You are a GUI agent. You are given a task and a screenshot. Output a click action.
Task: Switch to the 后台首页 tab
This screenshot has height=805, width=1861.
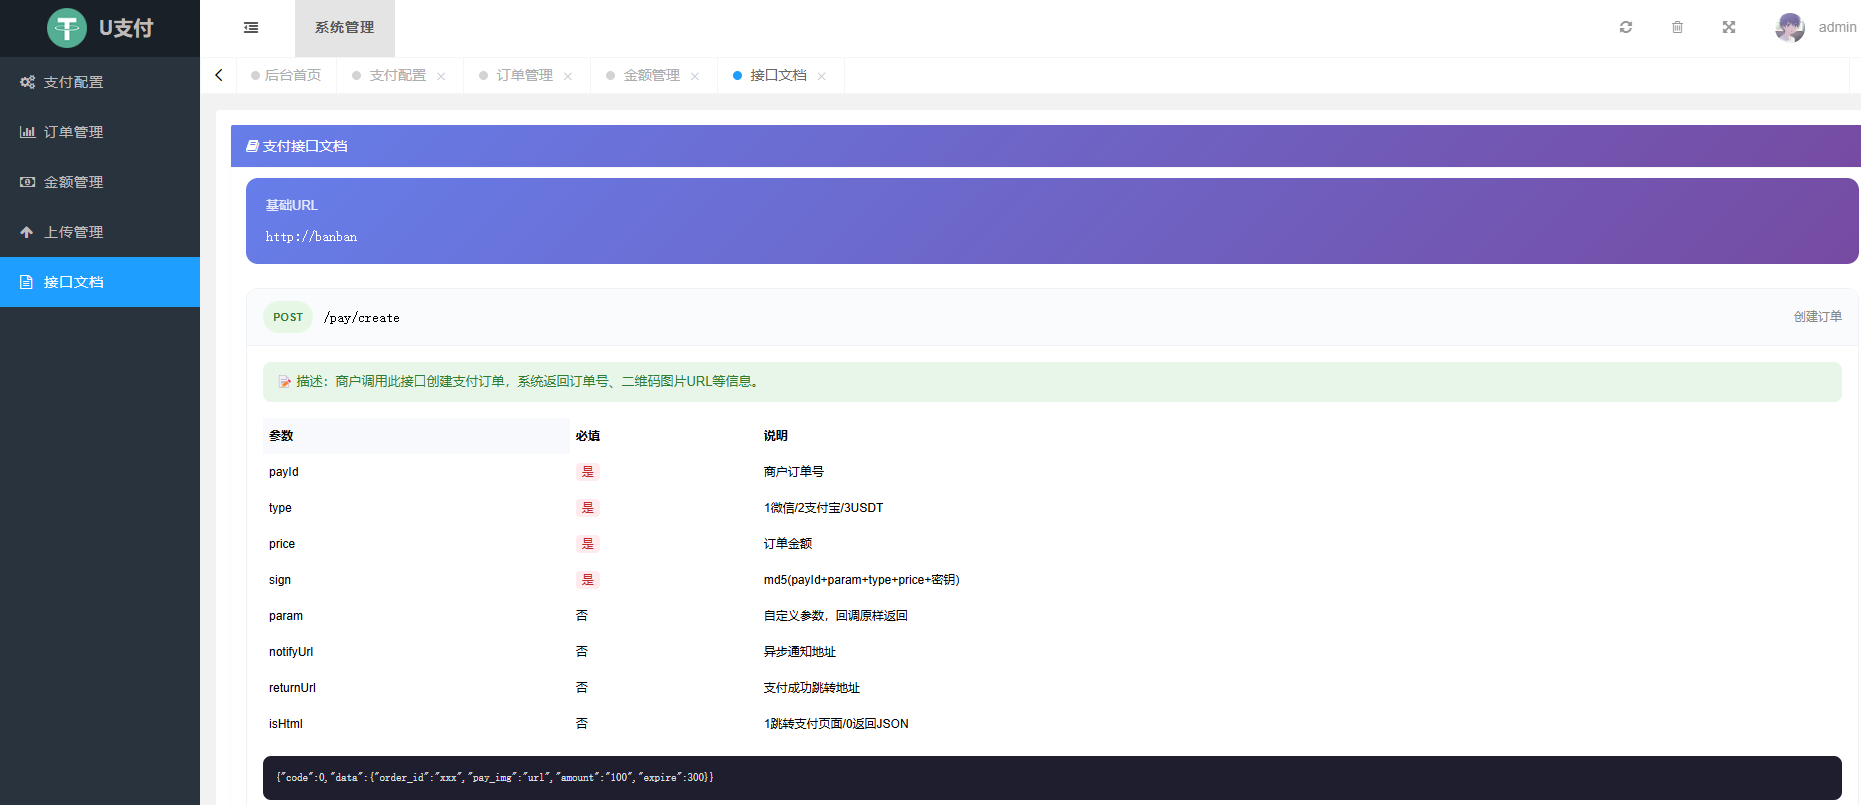(x=286, y=75)
